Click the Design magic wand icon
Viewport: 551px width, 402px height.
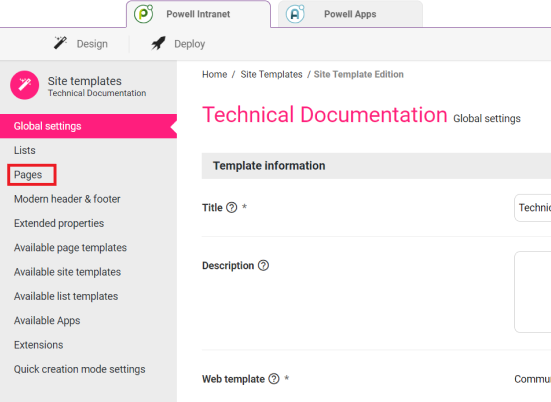click(x=60, y=43)
